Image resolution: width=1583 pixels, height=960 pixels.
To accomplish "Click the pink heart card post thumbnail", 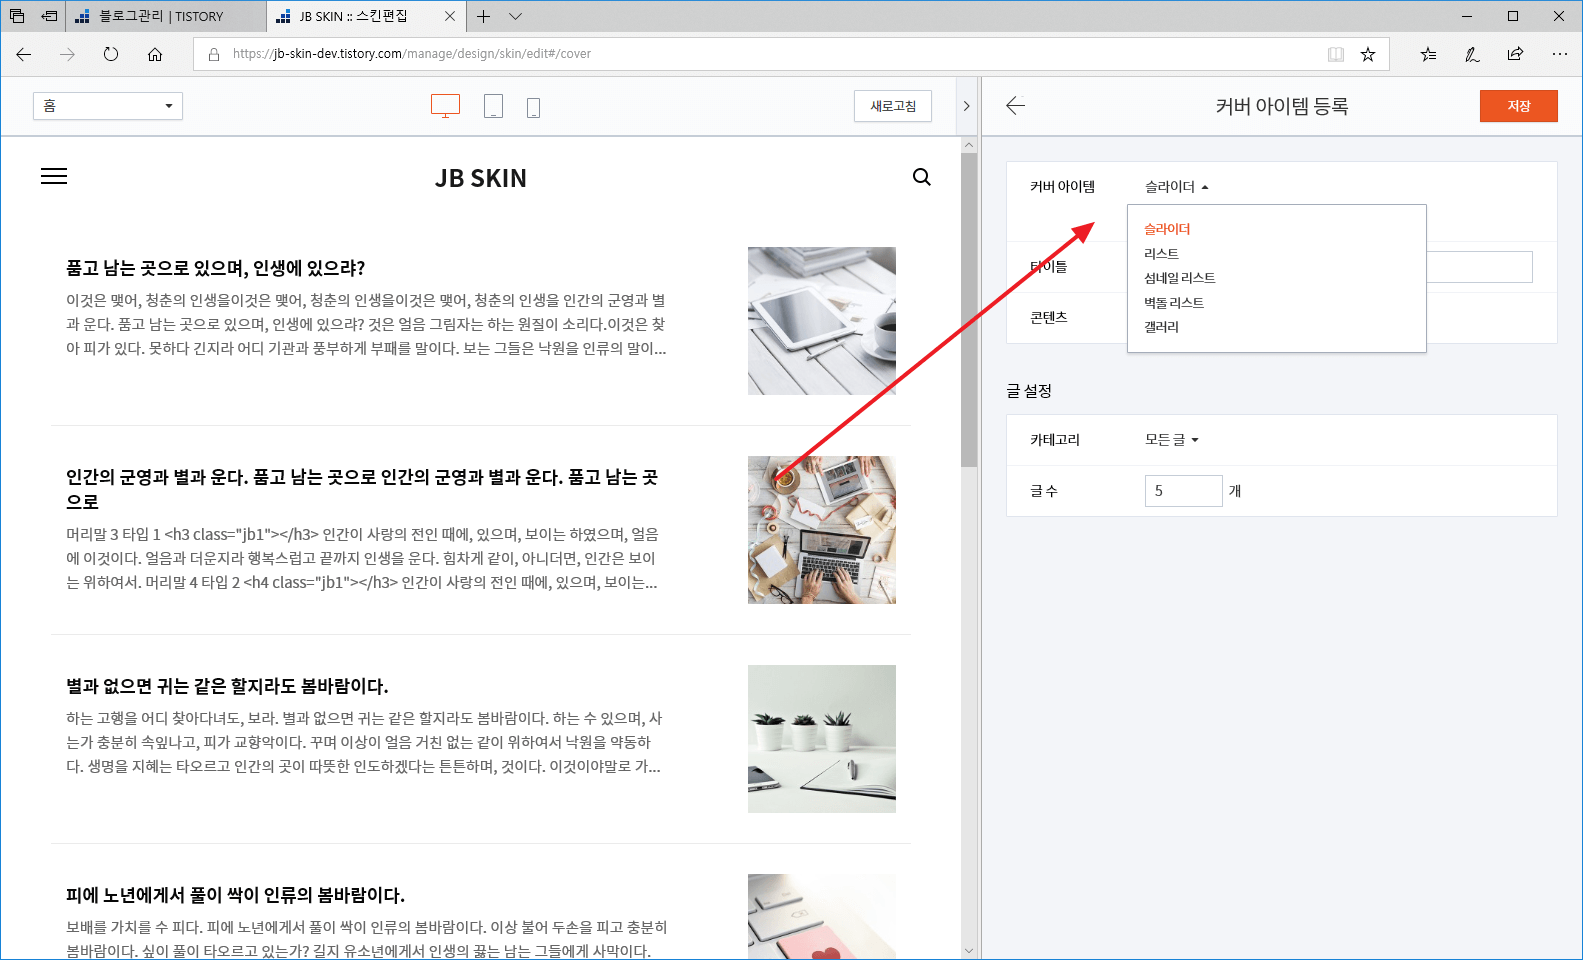I will (822, 917).
